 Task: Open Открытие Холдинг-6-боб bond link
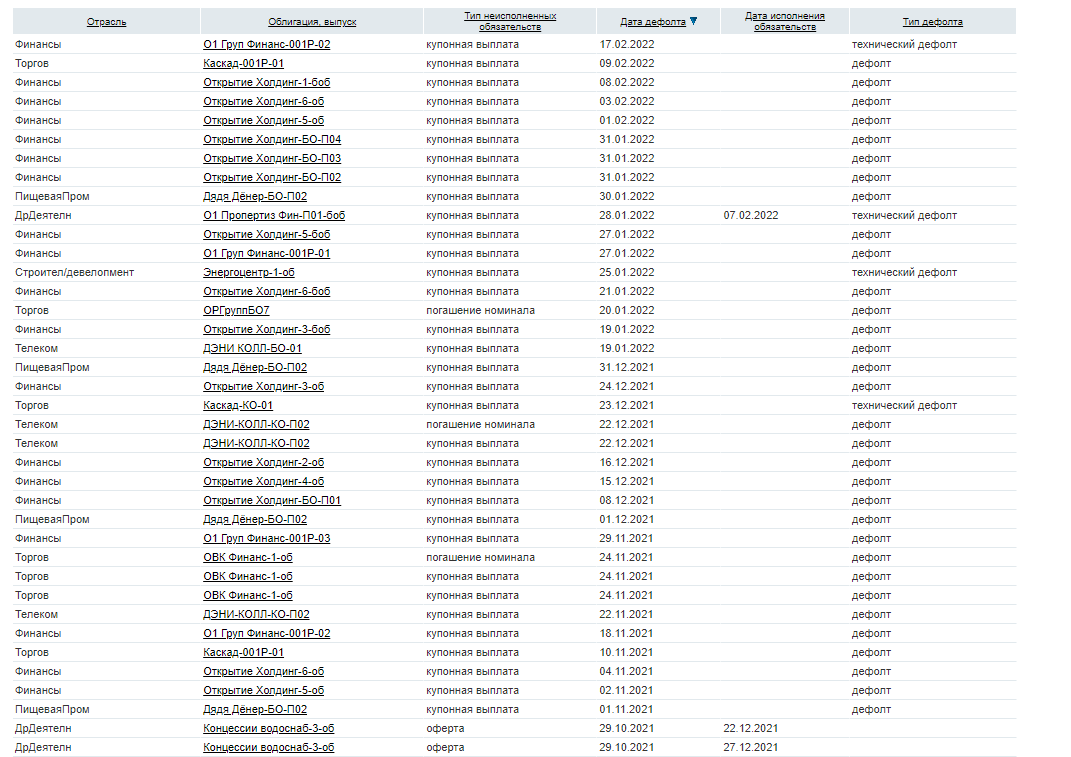(266, 292)
